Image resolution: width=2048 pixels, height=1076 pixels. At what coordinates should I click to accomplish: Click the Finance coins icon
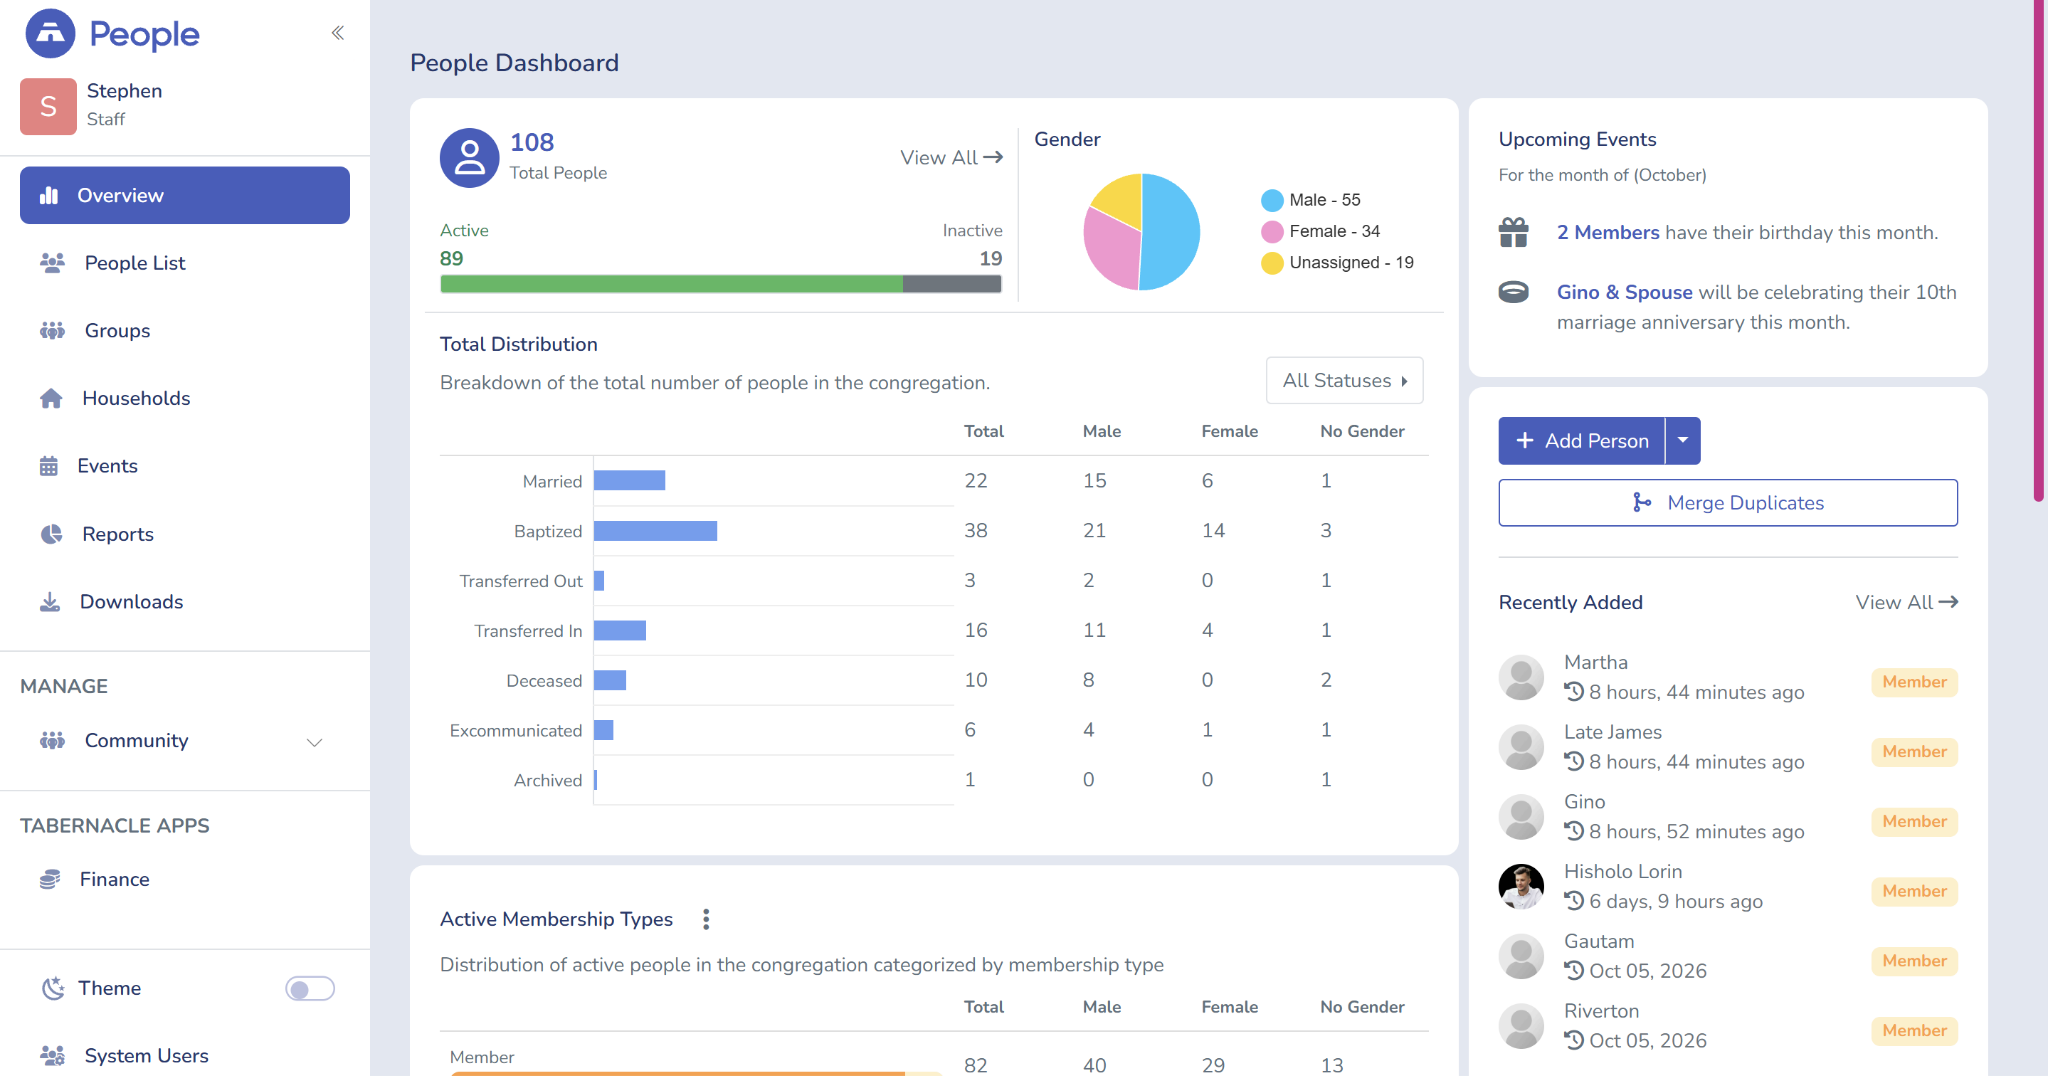tap(50, 879)
